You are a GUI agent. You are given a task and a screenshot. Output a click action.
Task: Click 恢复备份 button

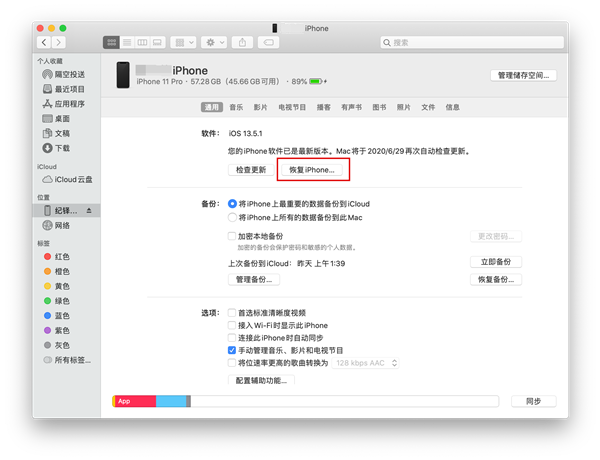click(x=496, y=279)
